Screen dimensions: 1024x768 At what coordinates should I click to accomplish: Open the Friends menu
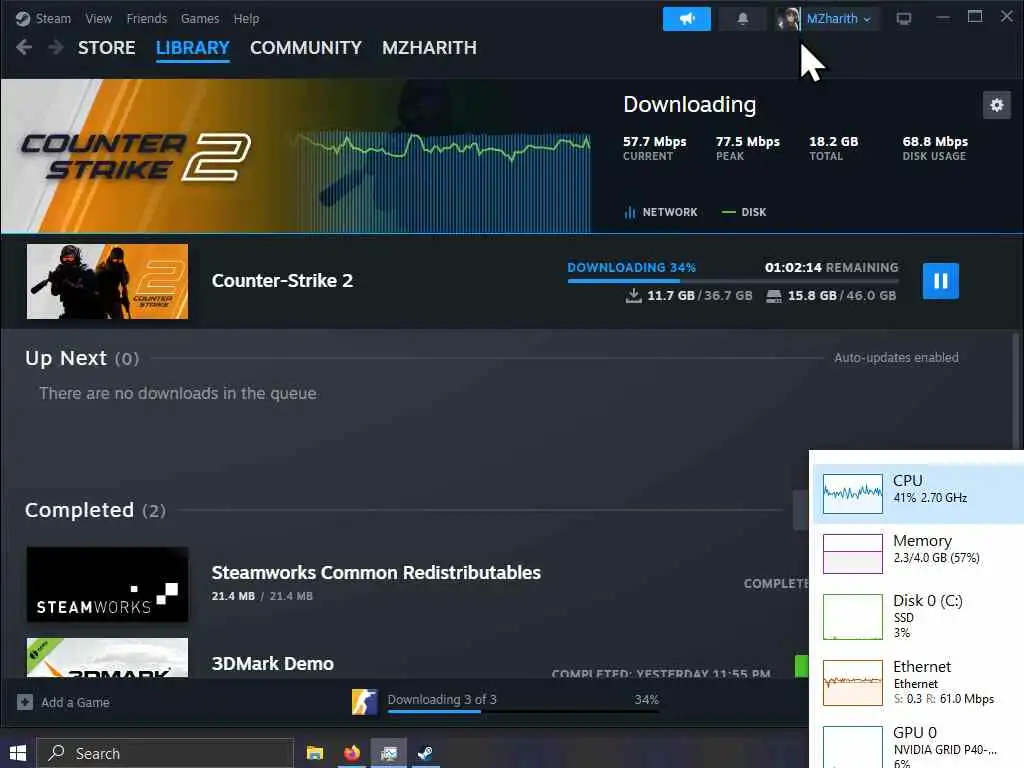tap(146, 18)
